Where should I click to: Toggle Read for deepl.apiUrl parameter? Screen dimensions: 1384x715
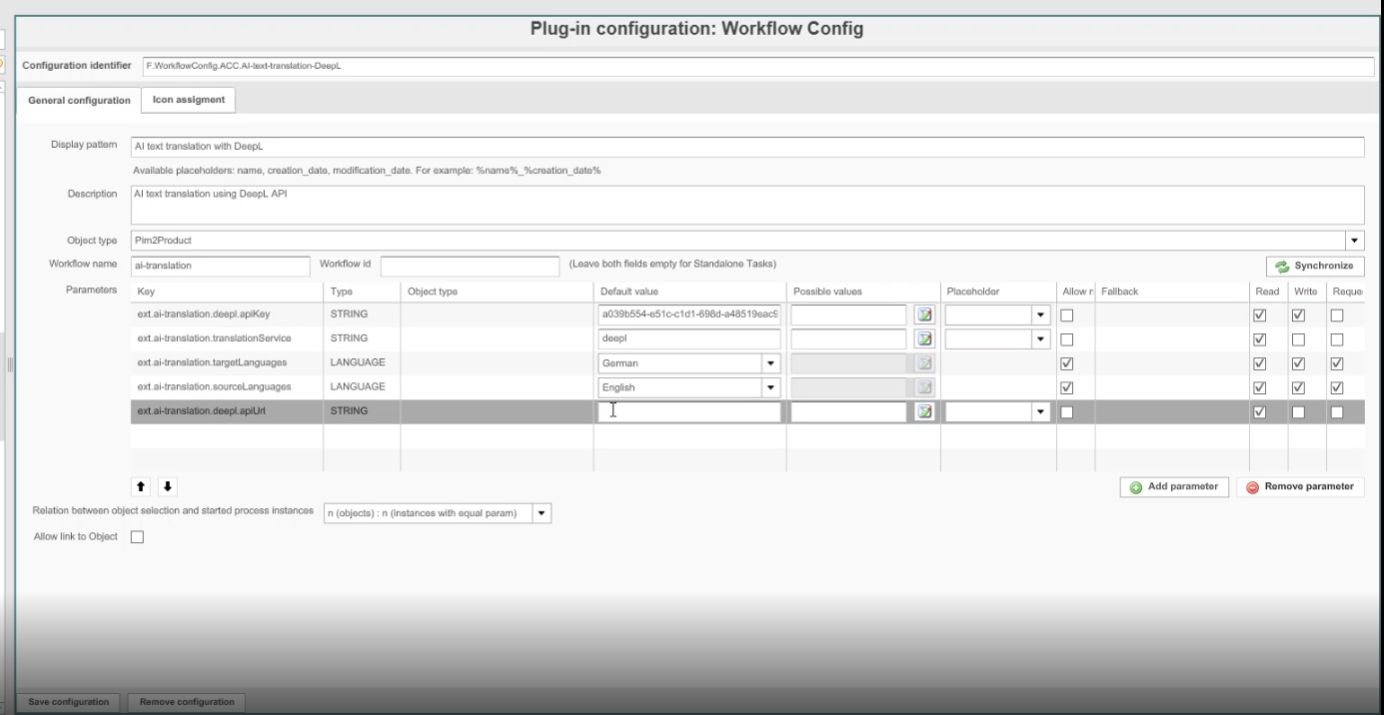pyautogui.click(x=1260, y=411)
